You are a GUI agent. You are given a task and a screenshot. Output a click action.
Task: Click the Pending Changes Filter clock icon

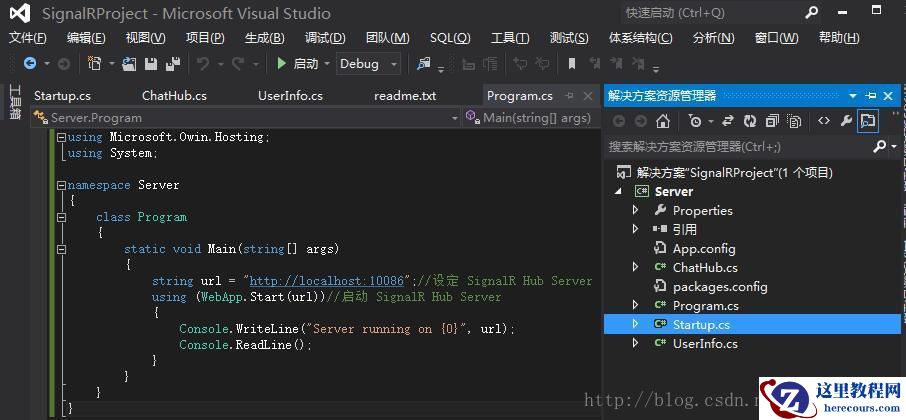(695, 121)
